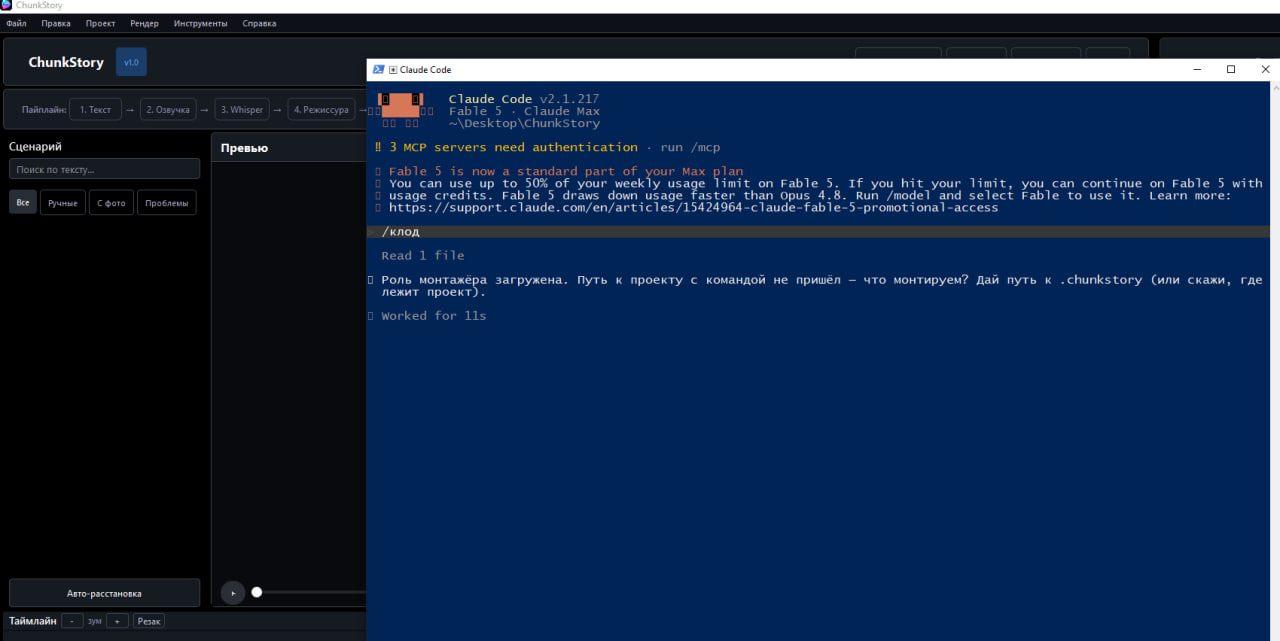The image size is (1280, 641).
Task: Click the PowerShell icon in Claude Code title bar
Action: tap(379, 69)
